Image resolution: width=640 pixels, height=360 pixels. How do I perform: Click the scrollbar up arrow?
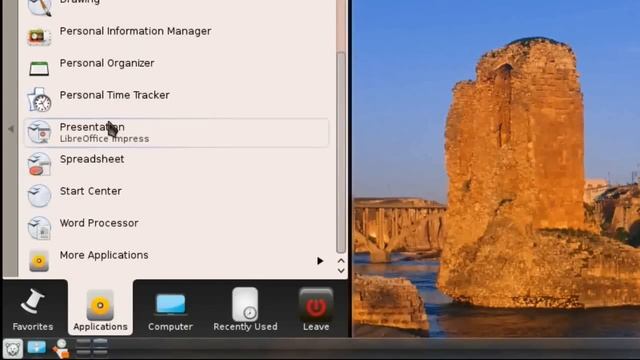click(341, 260)
